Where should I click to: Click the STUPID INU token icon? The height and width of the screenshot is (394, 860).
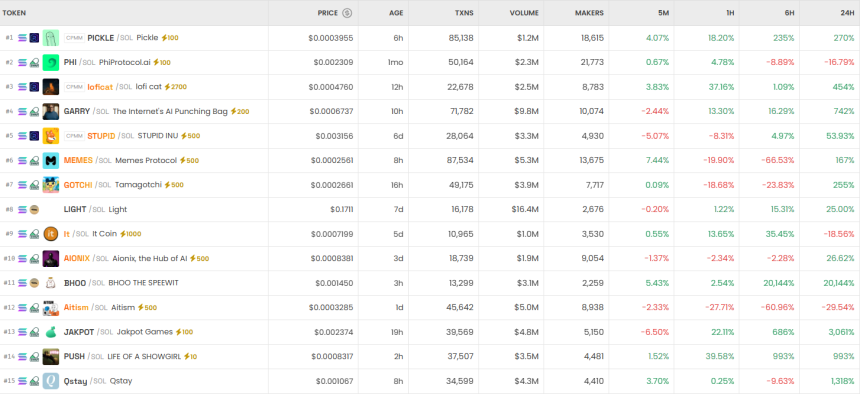coord(51,136)
